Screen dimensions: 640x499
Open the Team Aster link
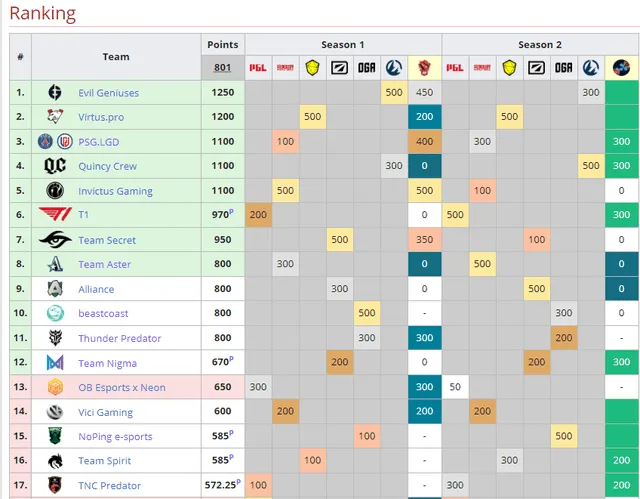pyautogui.click(x=104, y=264)
